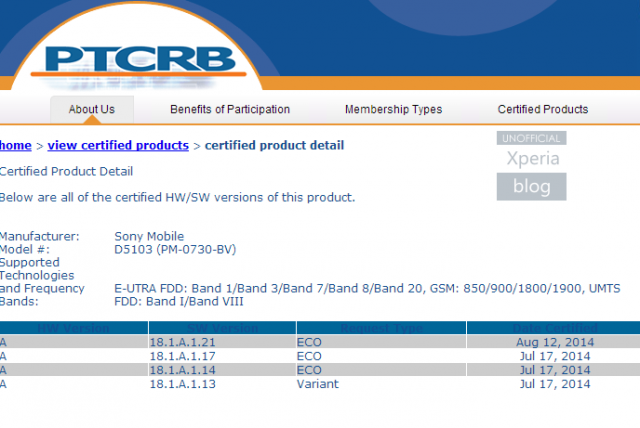640x428 pixels.
Task: Select SW version 18.1.A.1.21
Action: (x=182, y=342)
